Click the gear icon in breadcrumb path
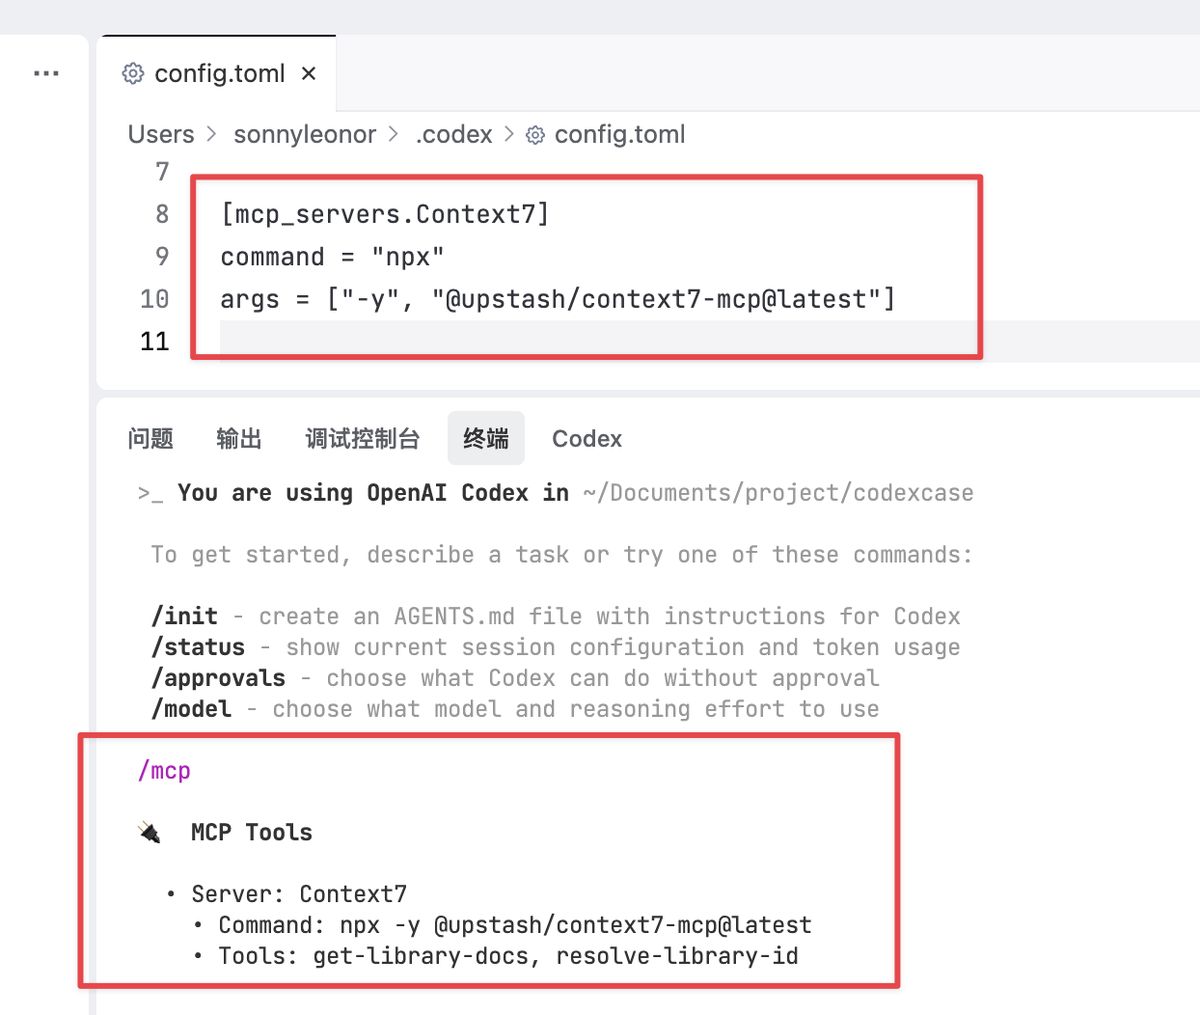 point(536,135)
